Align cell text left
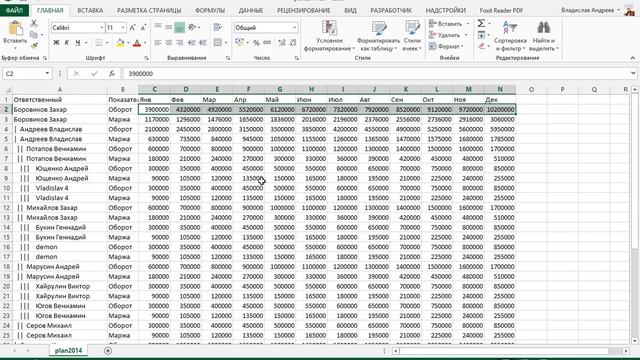Viewport: 640px width, 360px height. point(158,42)
